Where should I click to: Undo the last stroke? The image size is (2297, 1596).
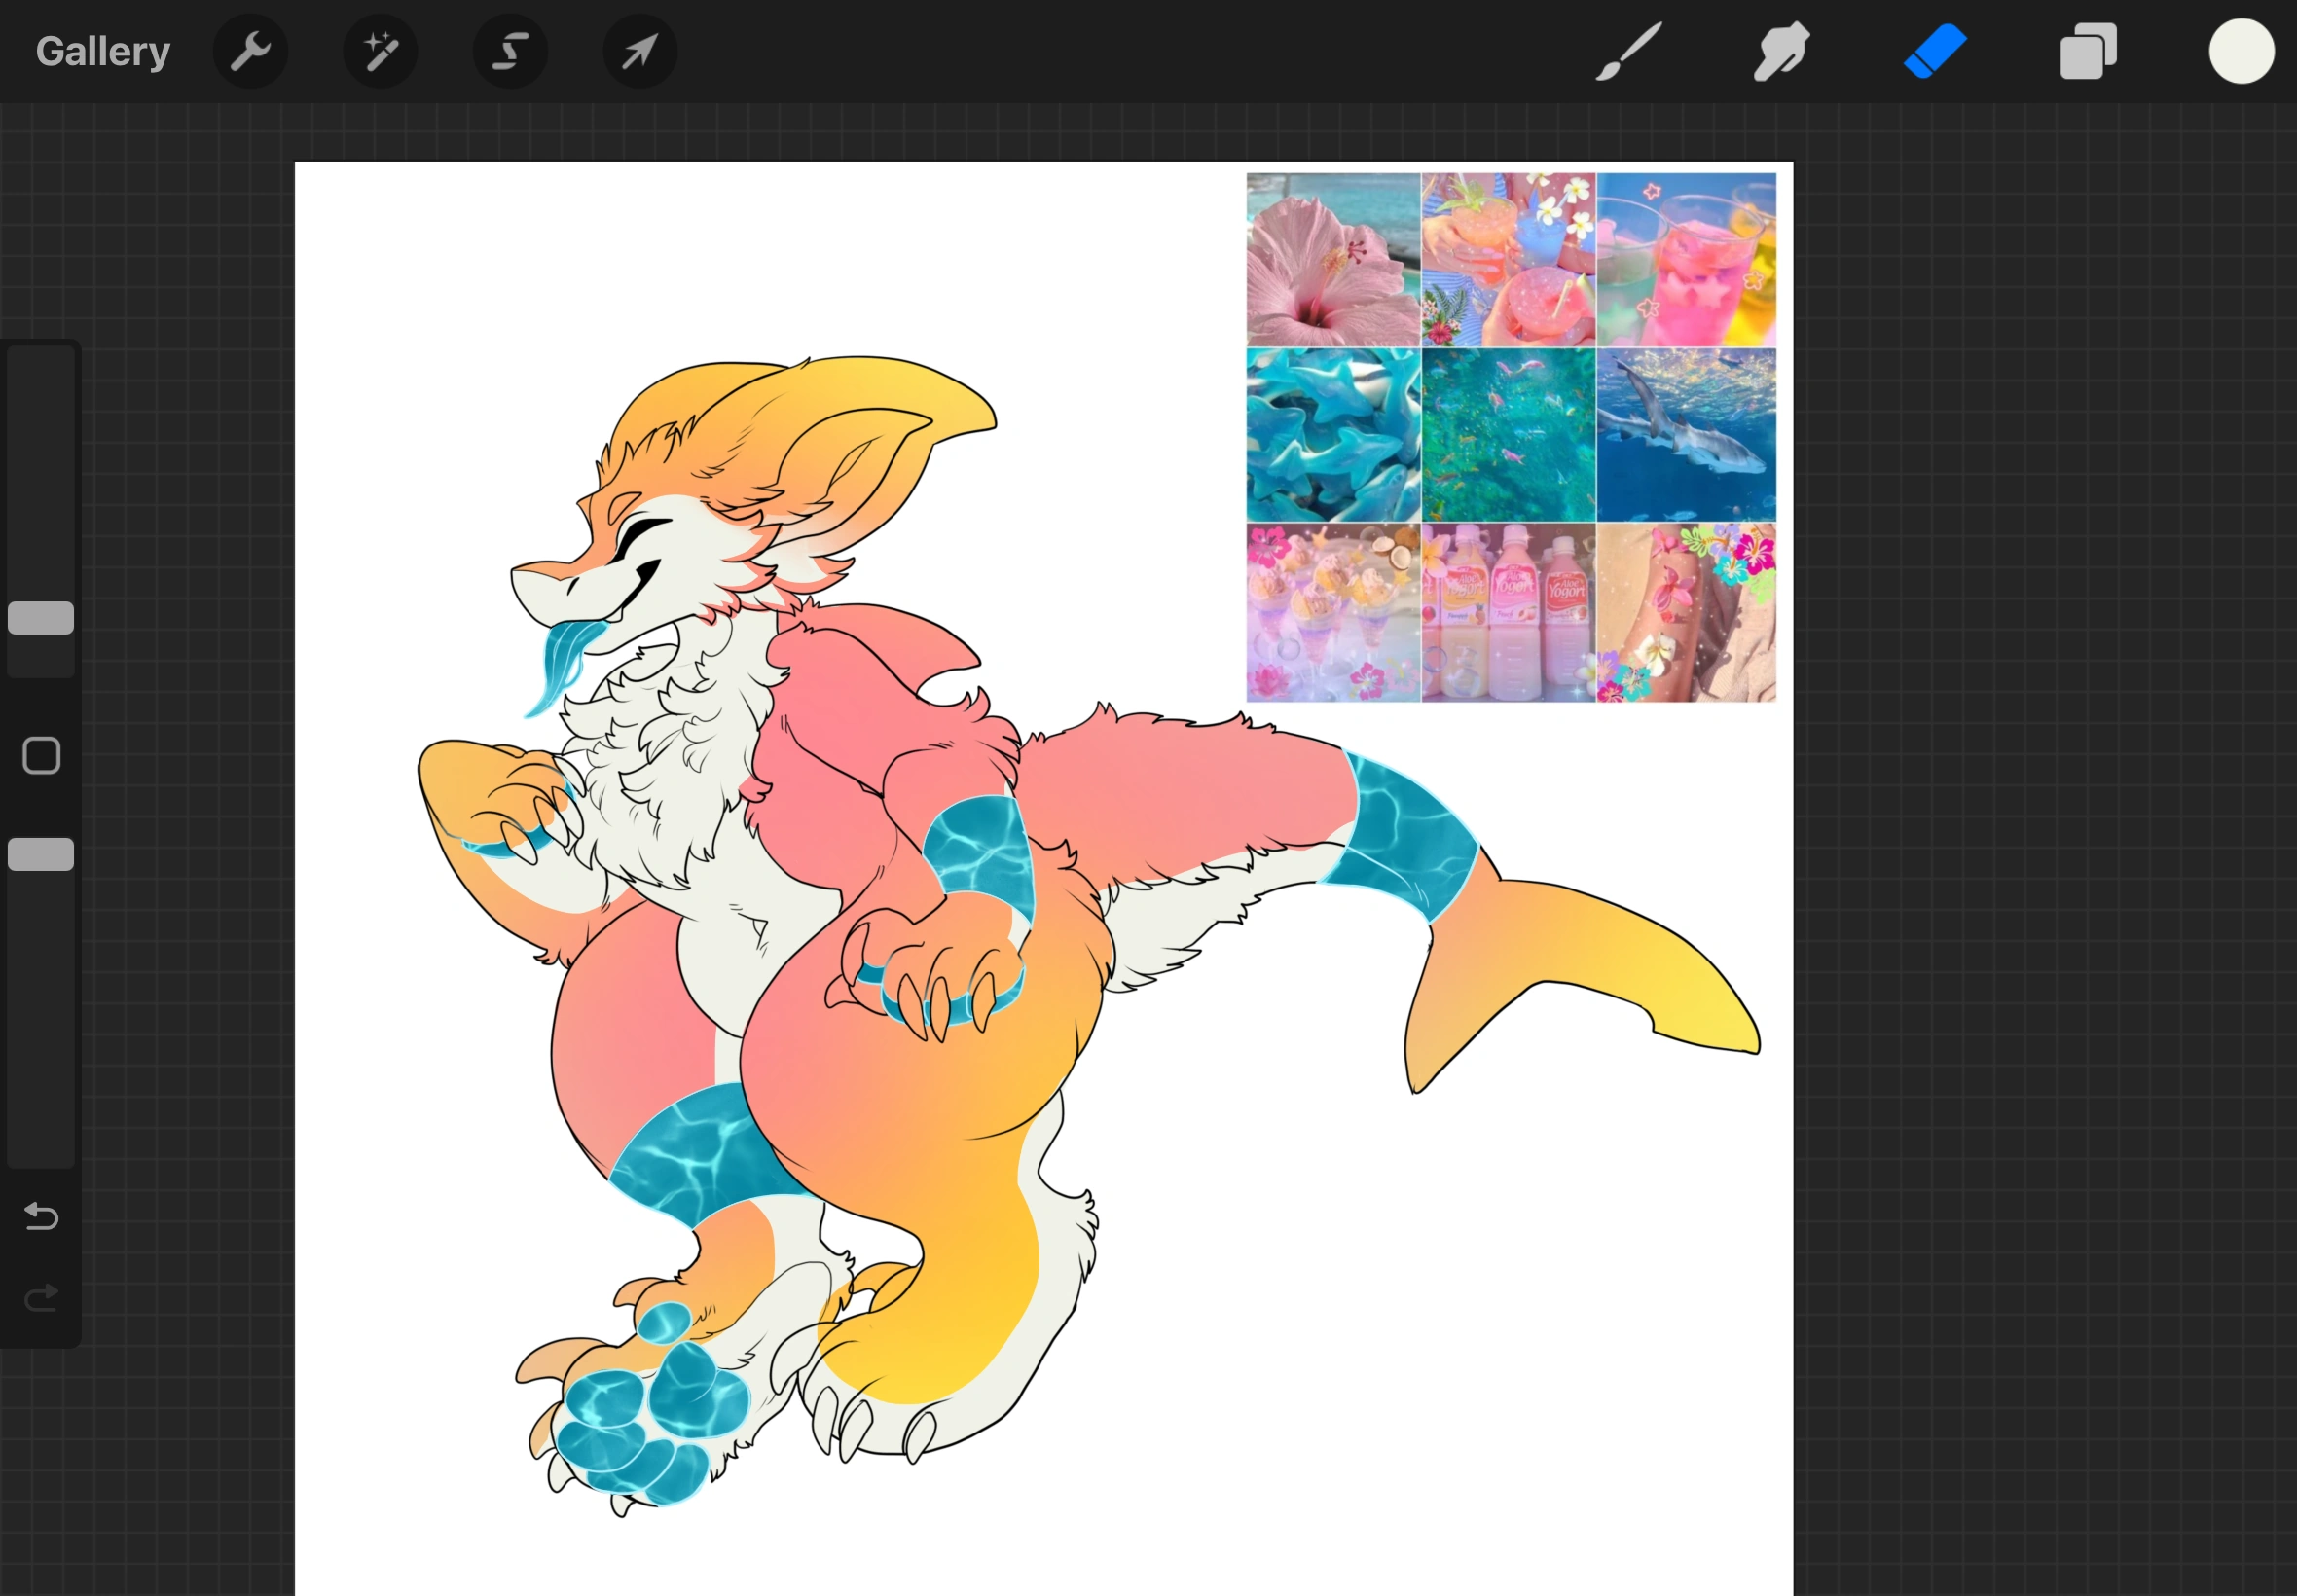40,1216
